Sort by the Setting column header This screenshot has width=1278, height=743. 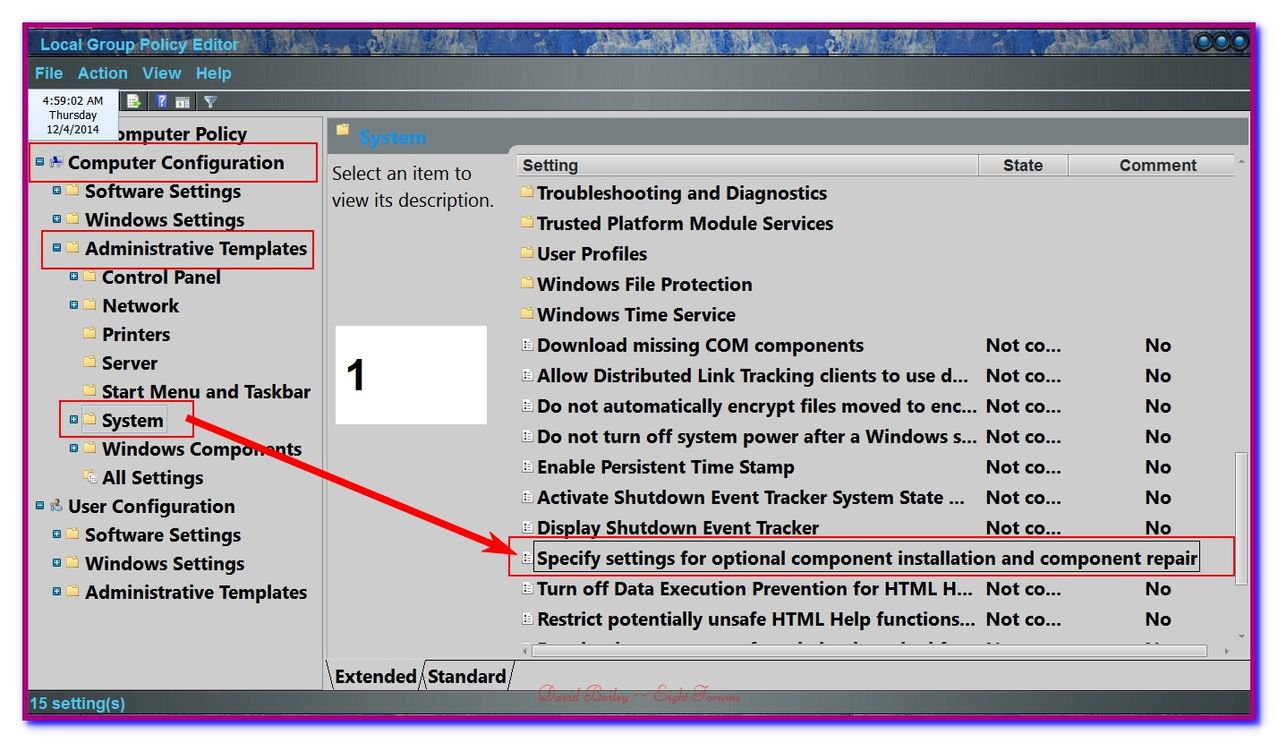click(747, 165)
